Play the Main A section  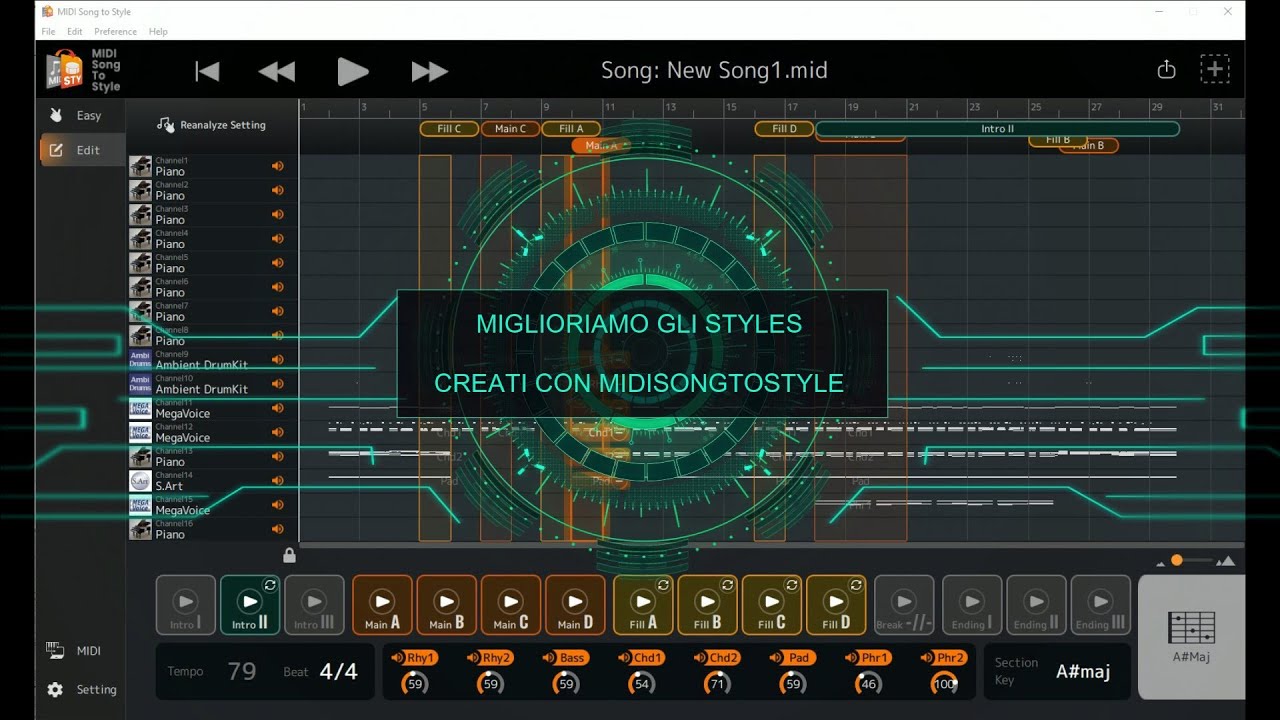click(382, 605)
